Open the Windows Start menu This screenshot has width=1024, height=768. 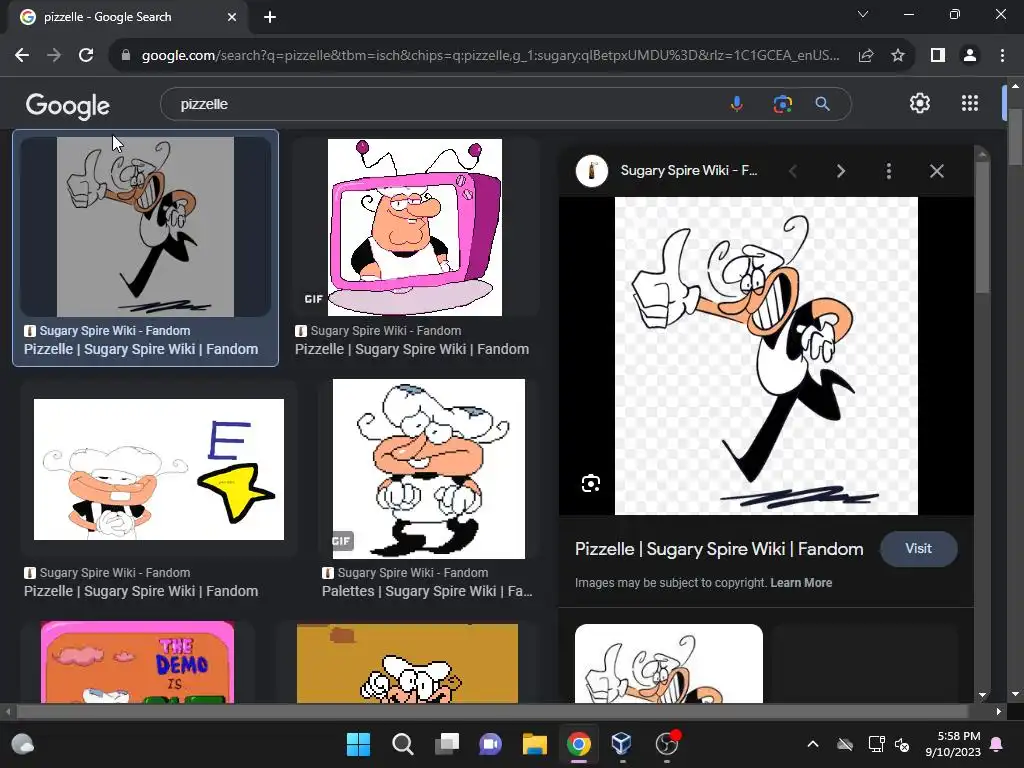(358, 744)
